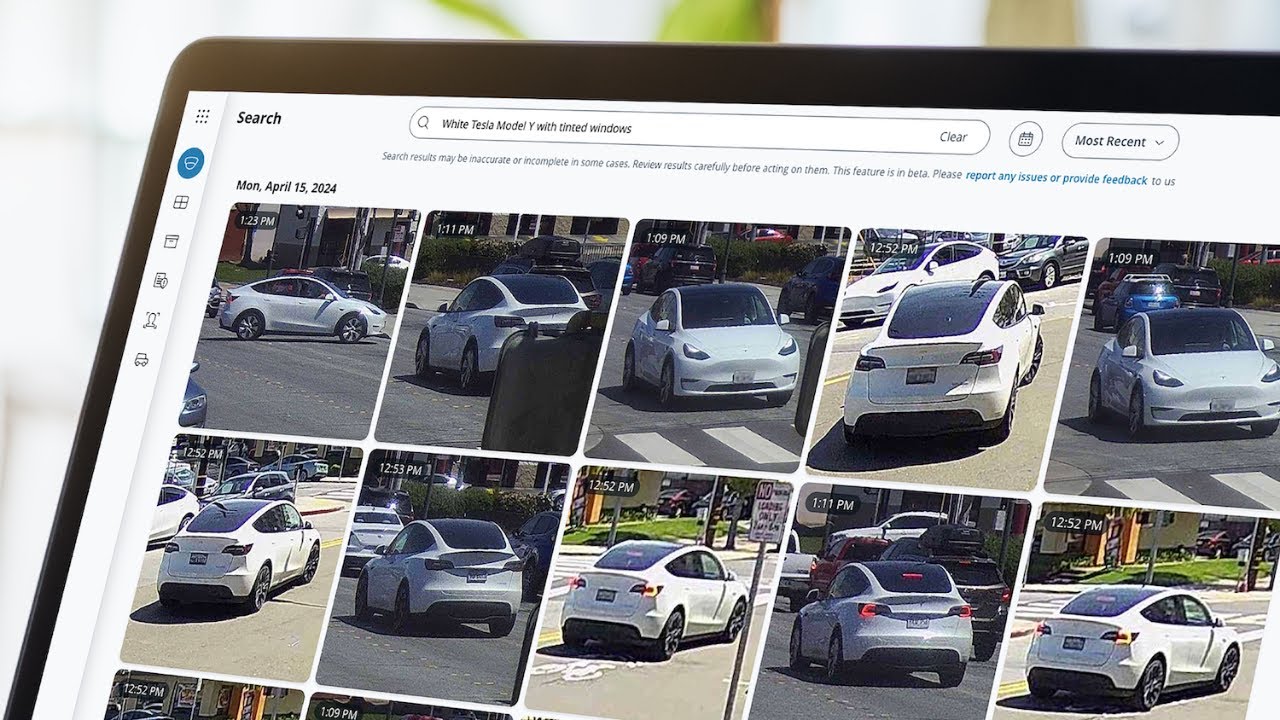
Task: Open the grid layout view sidebar icon
Action: 181,203
